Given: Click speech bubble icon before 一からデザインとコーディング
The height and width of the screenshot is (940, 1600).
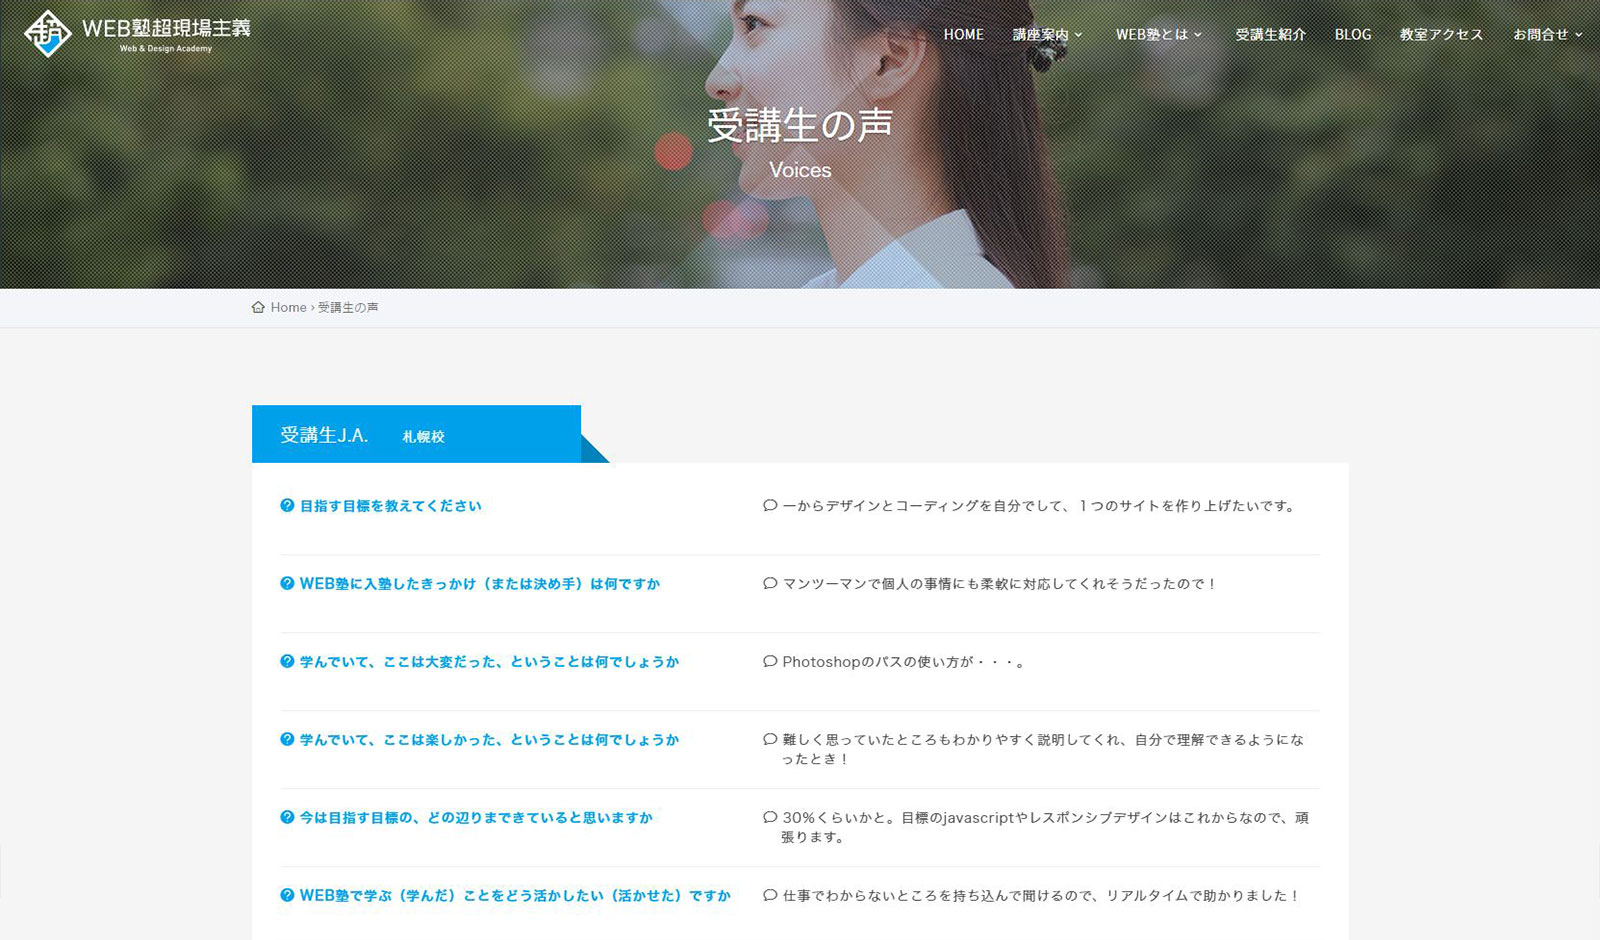Looking at the screenshot, I should click(x=770, y=506).
